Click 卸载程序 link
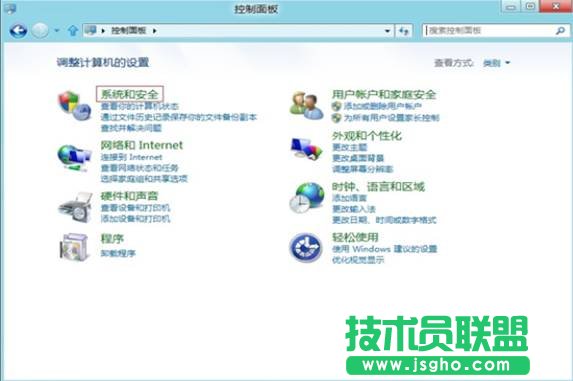 point(118,253)
